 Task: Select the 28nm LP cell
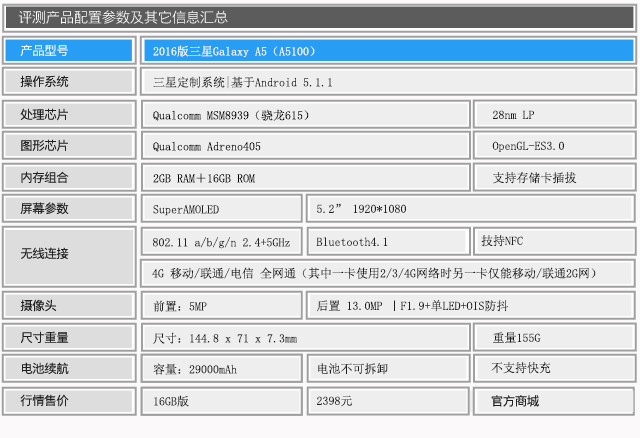click(x=553, y=115)
